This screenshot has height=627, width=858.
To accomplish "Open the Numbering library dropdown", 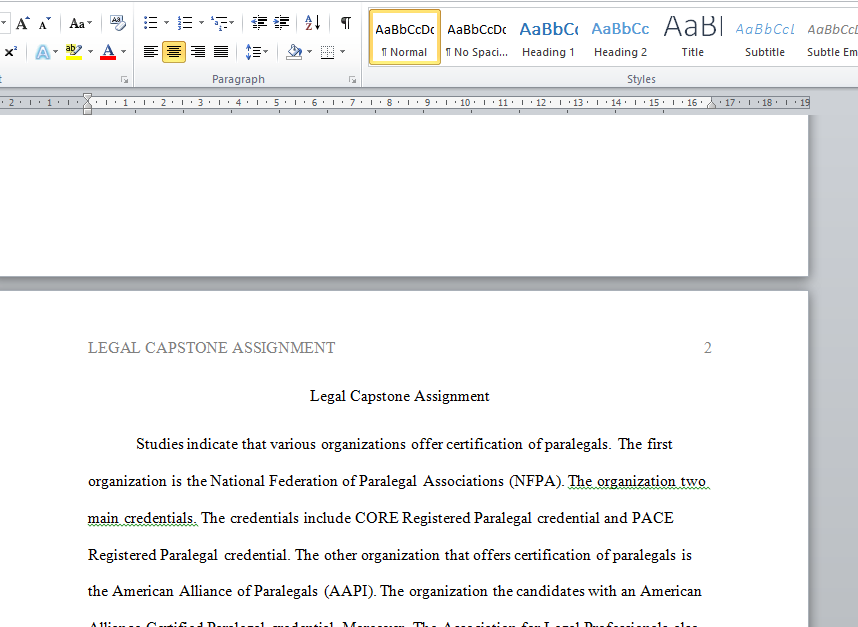I will tap(201, 23).
